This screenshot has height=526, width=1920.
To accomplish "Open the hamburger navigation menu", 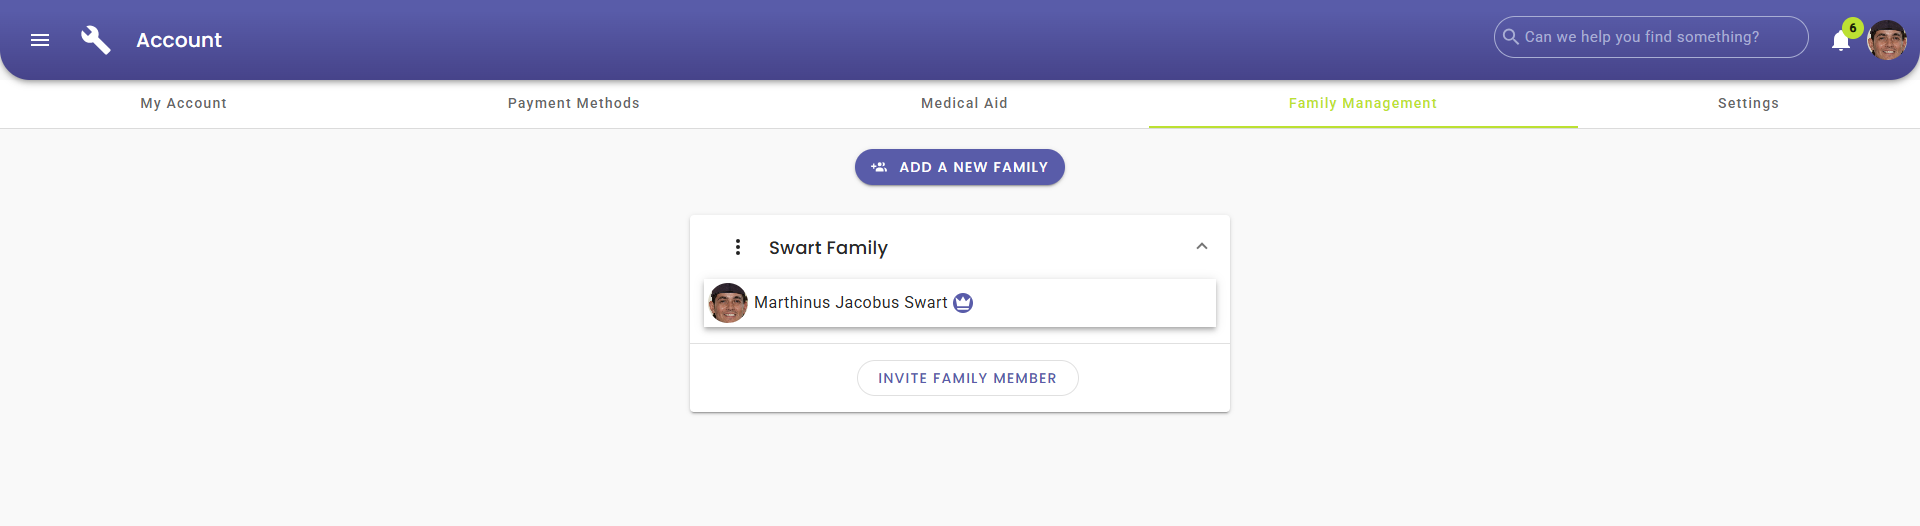I will pos(40,40).
